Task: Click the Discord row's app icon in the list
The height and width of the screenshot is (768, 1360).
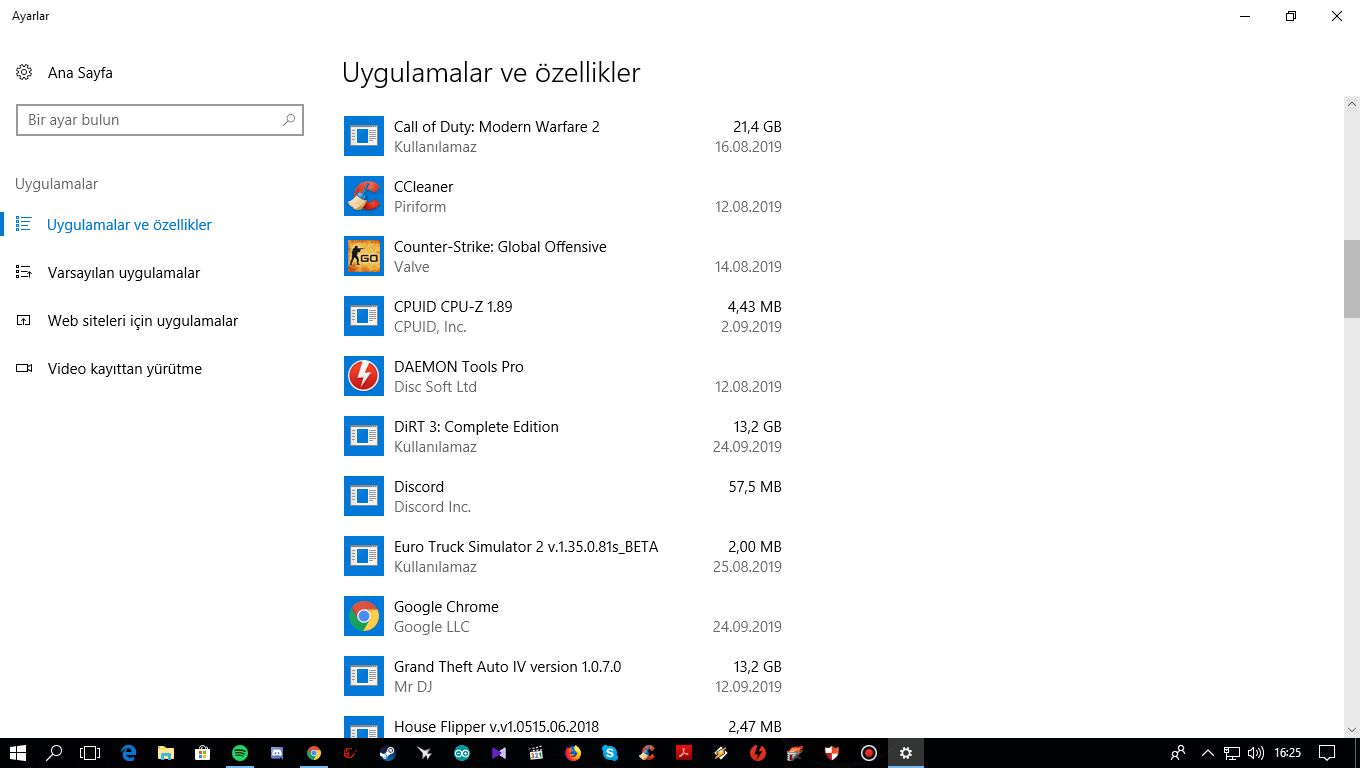Action: tap(364, 496)
